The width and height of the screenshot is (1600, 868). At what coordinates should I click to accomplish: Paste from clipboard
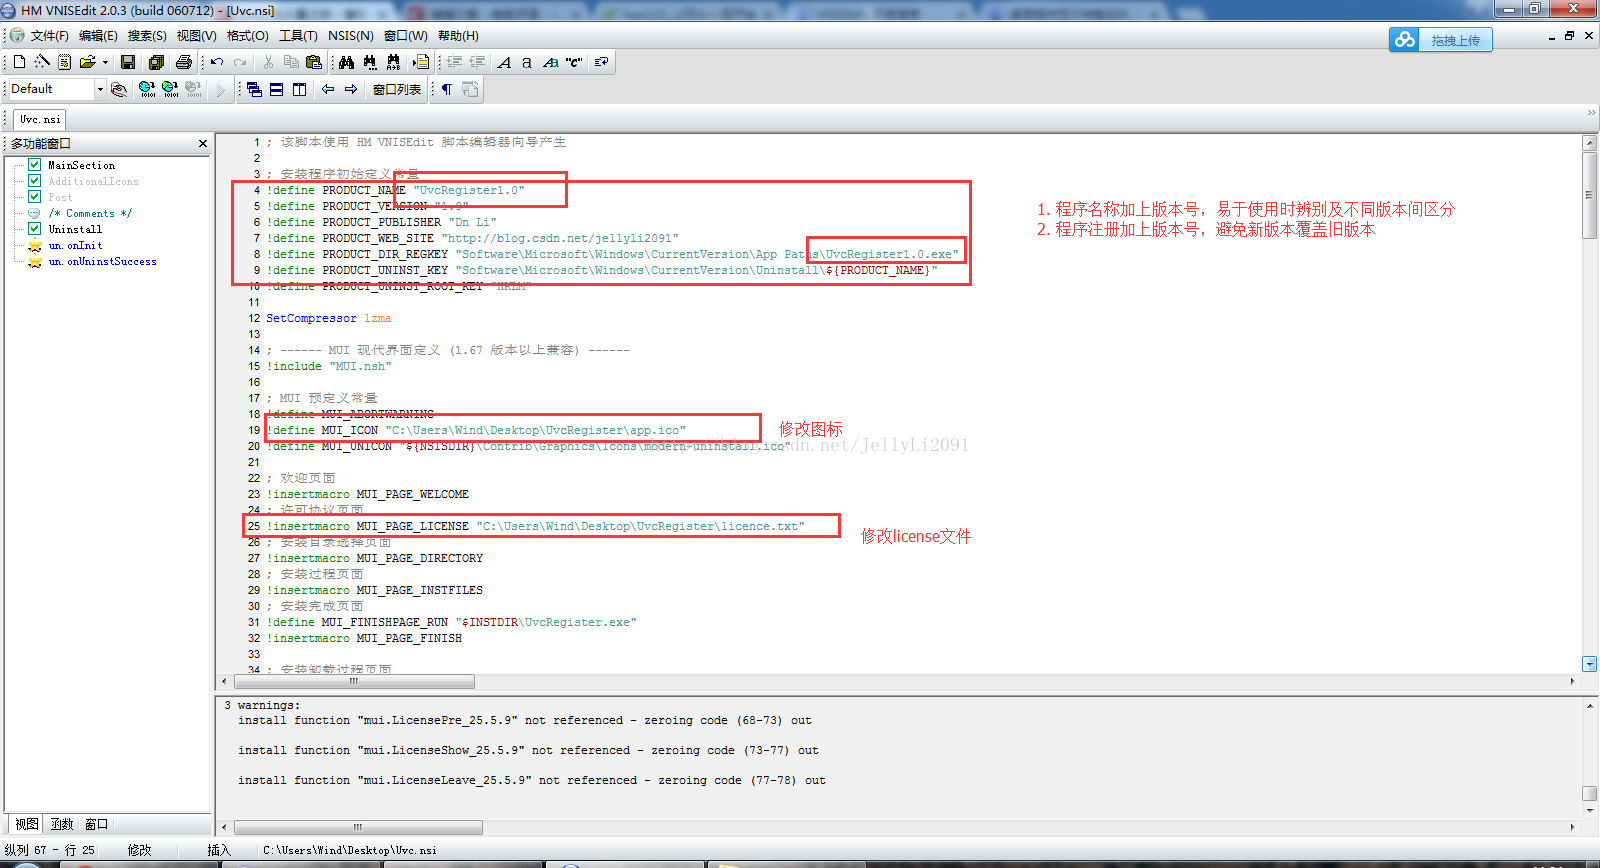[x=314, y=62]
